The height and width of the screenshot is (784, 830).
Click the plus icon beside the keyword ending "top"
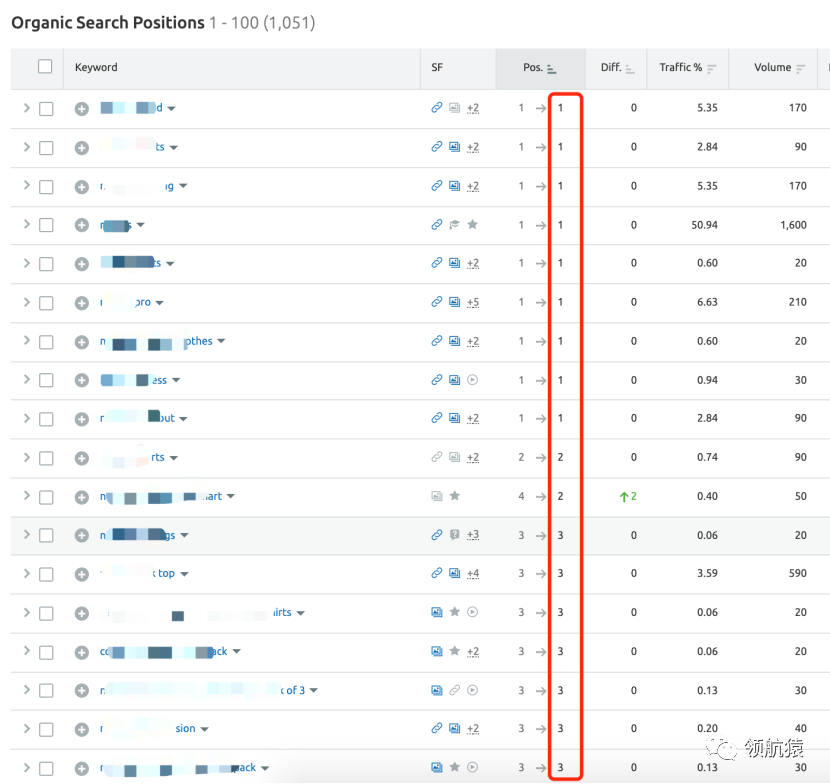(x=82, y=574)
